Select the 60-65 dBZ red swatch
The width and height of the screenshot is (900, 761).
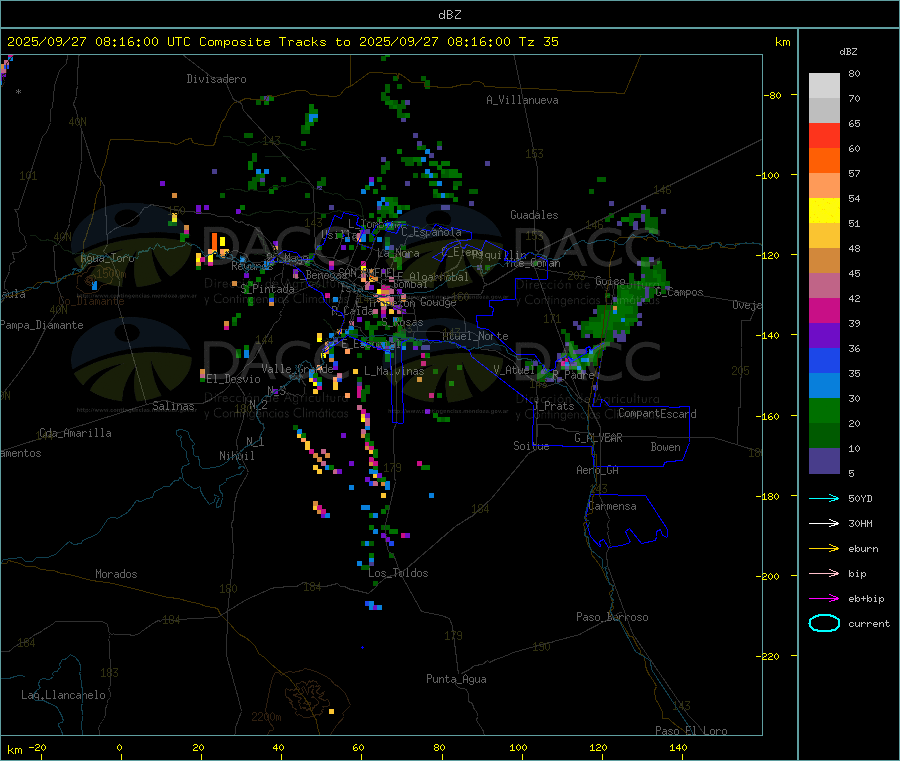point(824,135)
